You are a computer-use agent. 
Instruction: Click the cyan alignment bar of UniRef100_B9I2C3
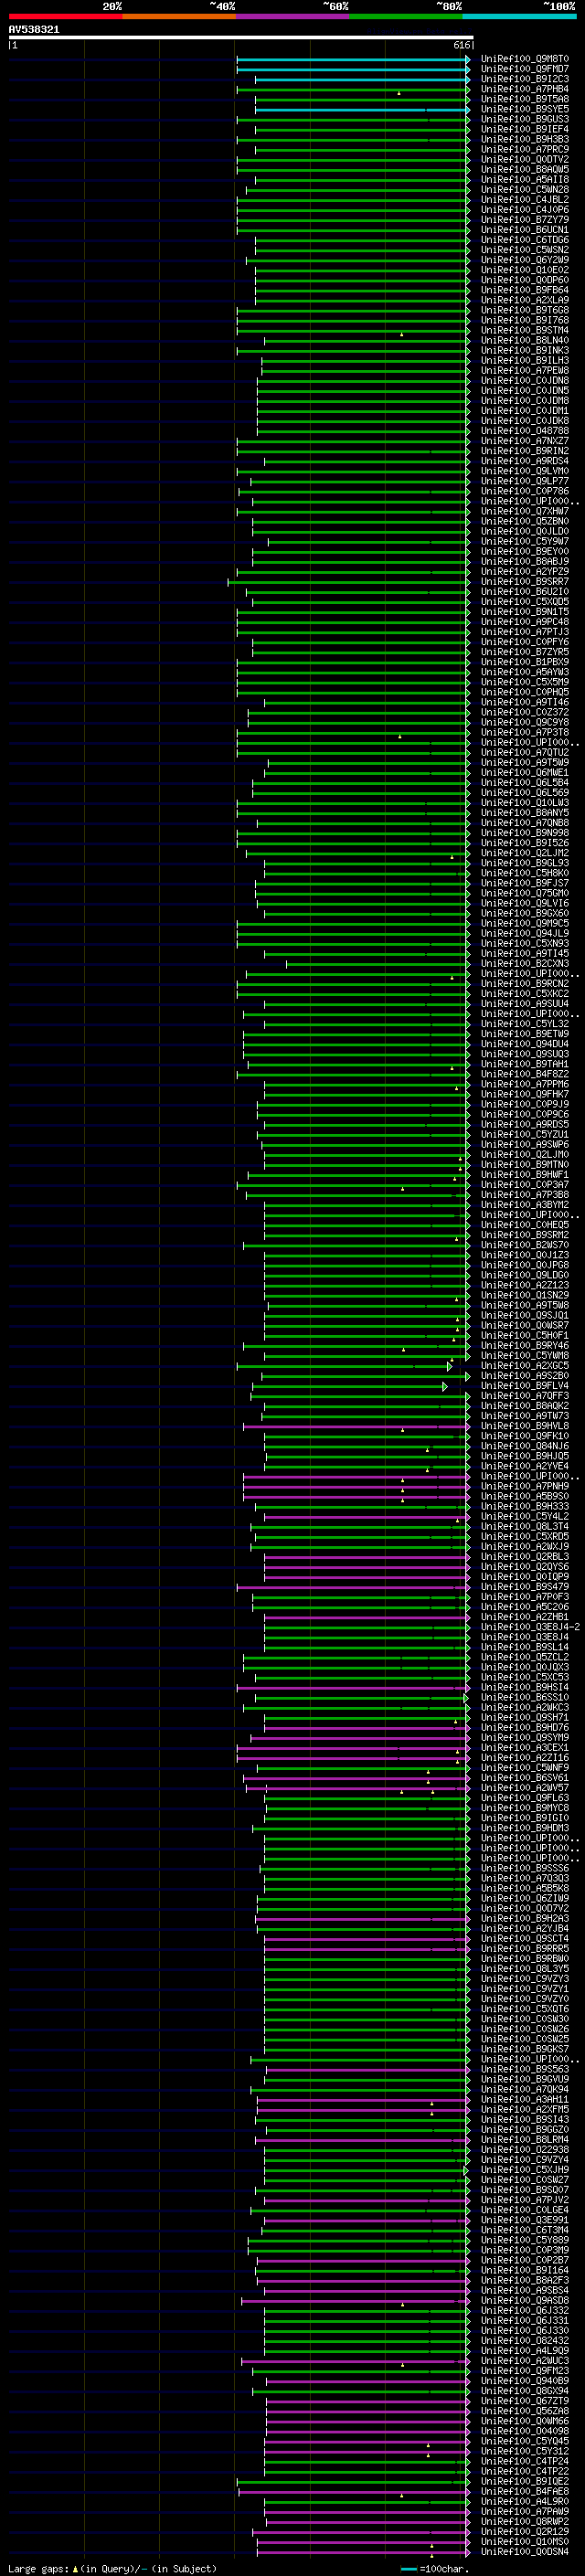click(360, 79)
